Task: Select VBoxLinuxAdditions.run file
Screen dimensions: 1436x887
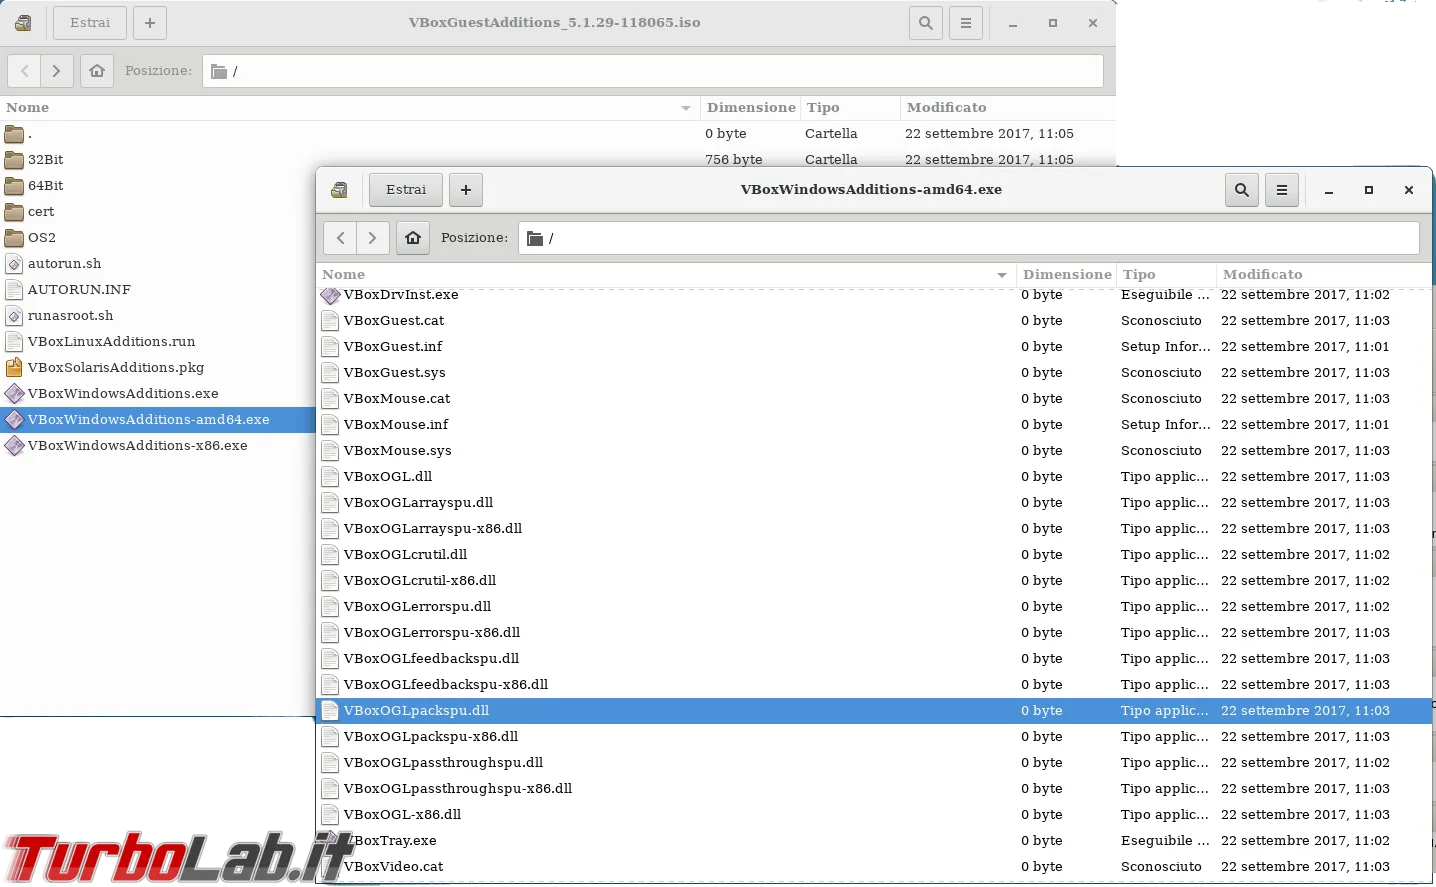Action: pyautogui.click(x=111, y=342)
